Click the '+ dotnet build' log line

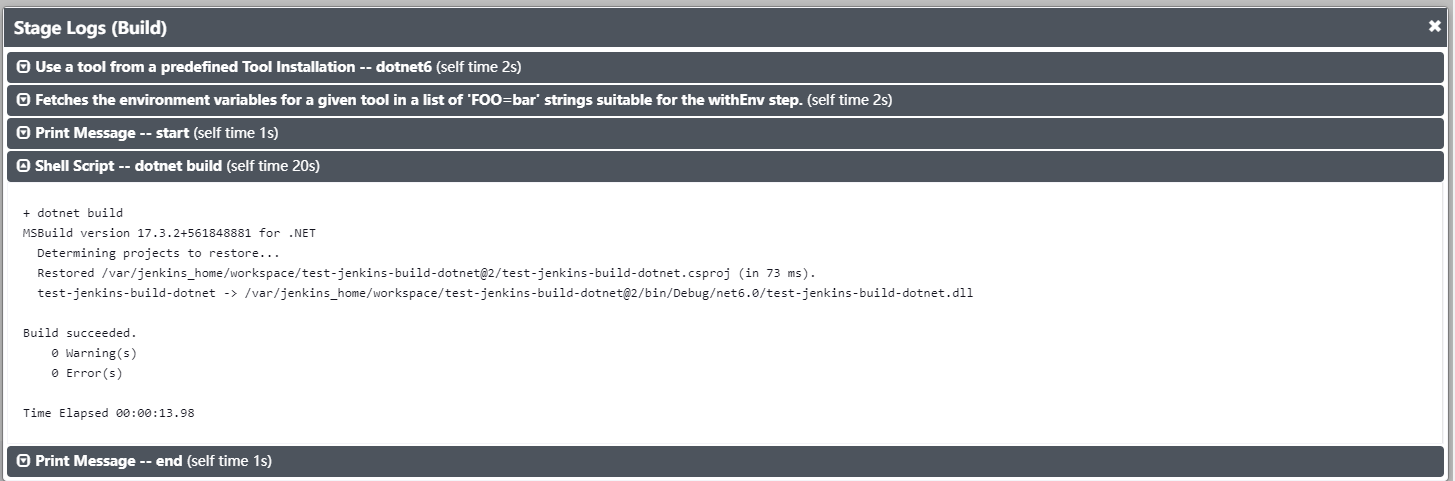[73, 213]
